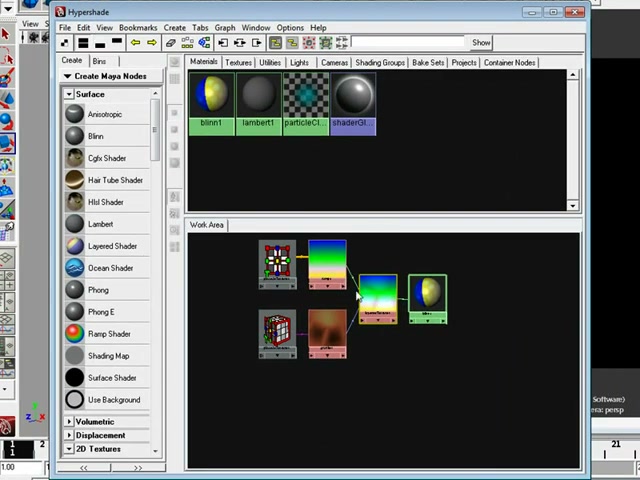Open the Graph menu
The image size is (640, 480).
(225, 28)
